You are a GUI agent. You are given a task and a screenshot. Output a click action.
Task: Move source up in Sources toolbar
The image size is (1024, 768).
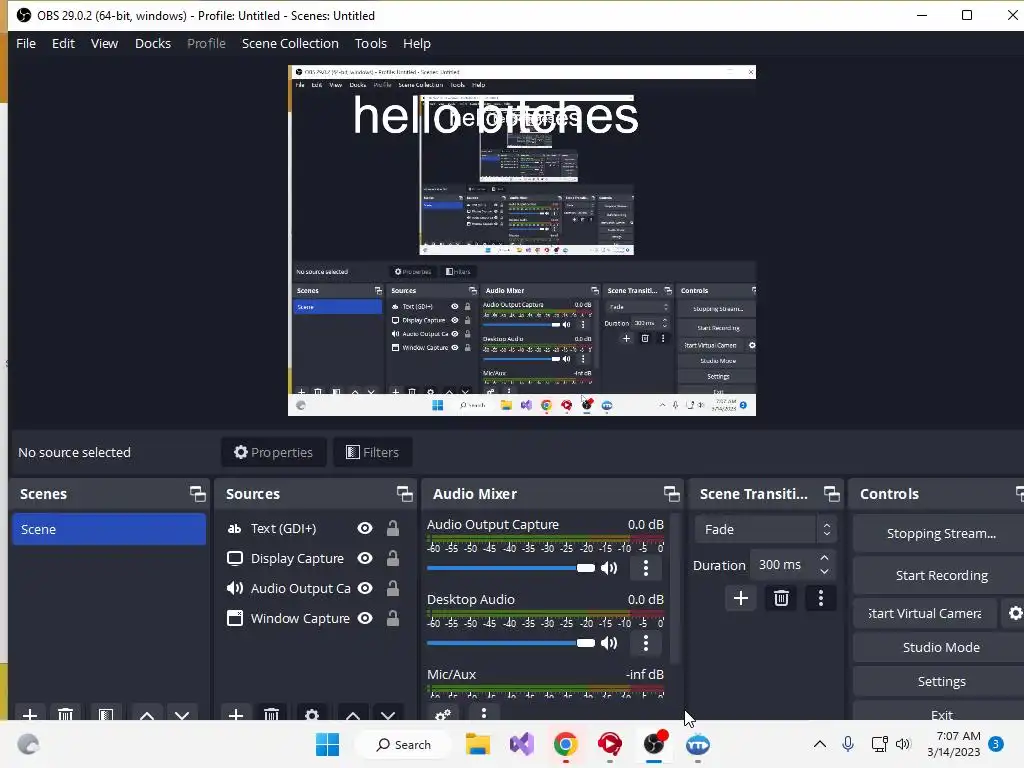pos(353,714)
